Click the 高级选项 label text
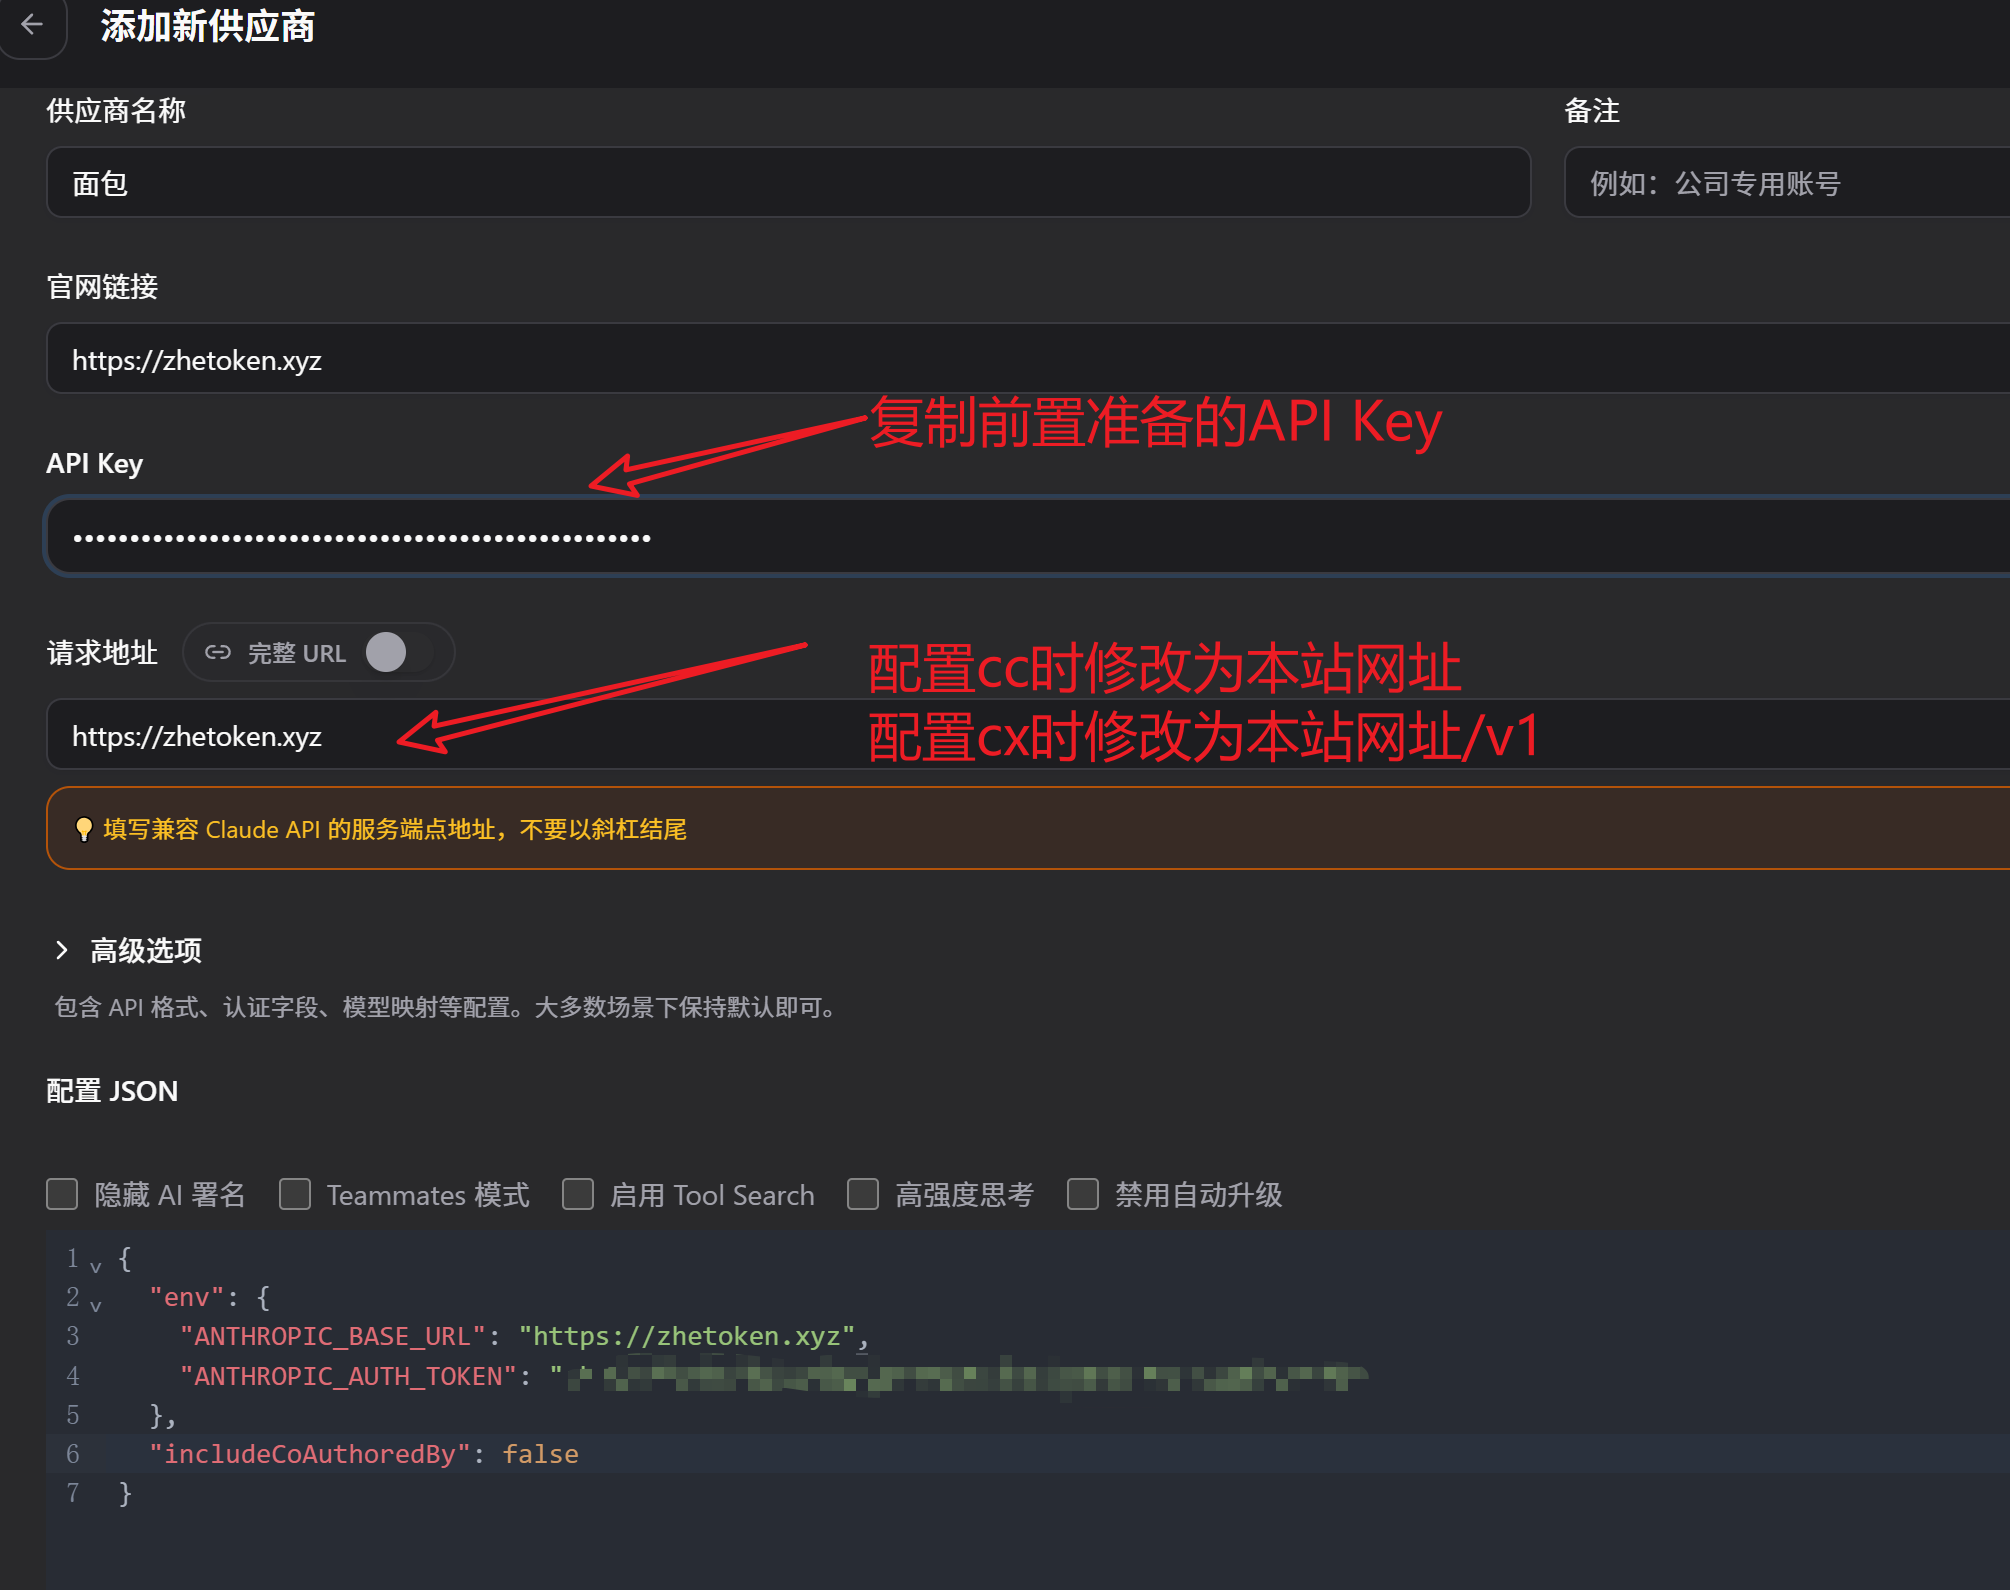 click(146, 950)
